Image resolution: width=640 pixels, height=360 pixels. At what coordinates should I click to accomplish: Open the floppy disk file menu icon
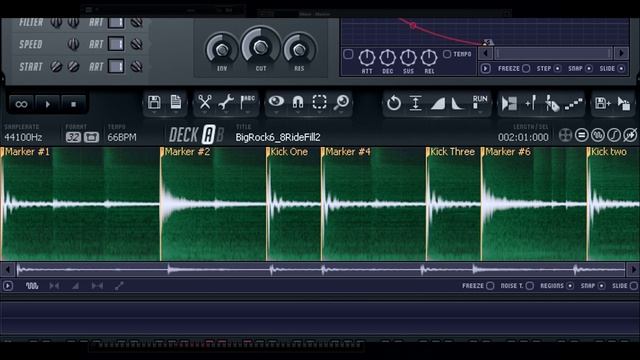click(x=154, y=102)
